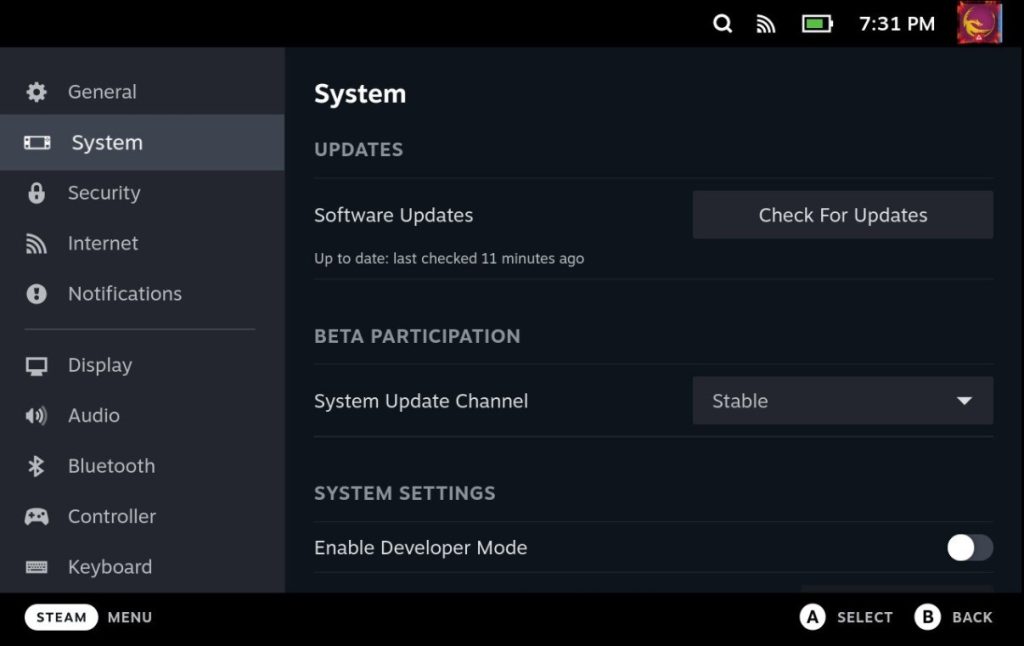
Task: Open Display settings
Action: [142, 365]
